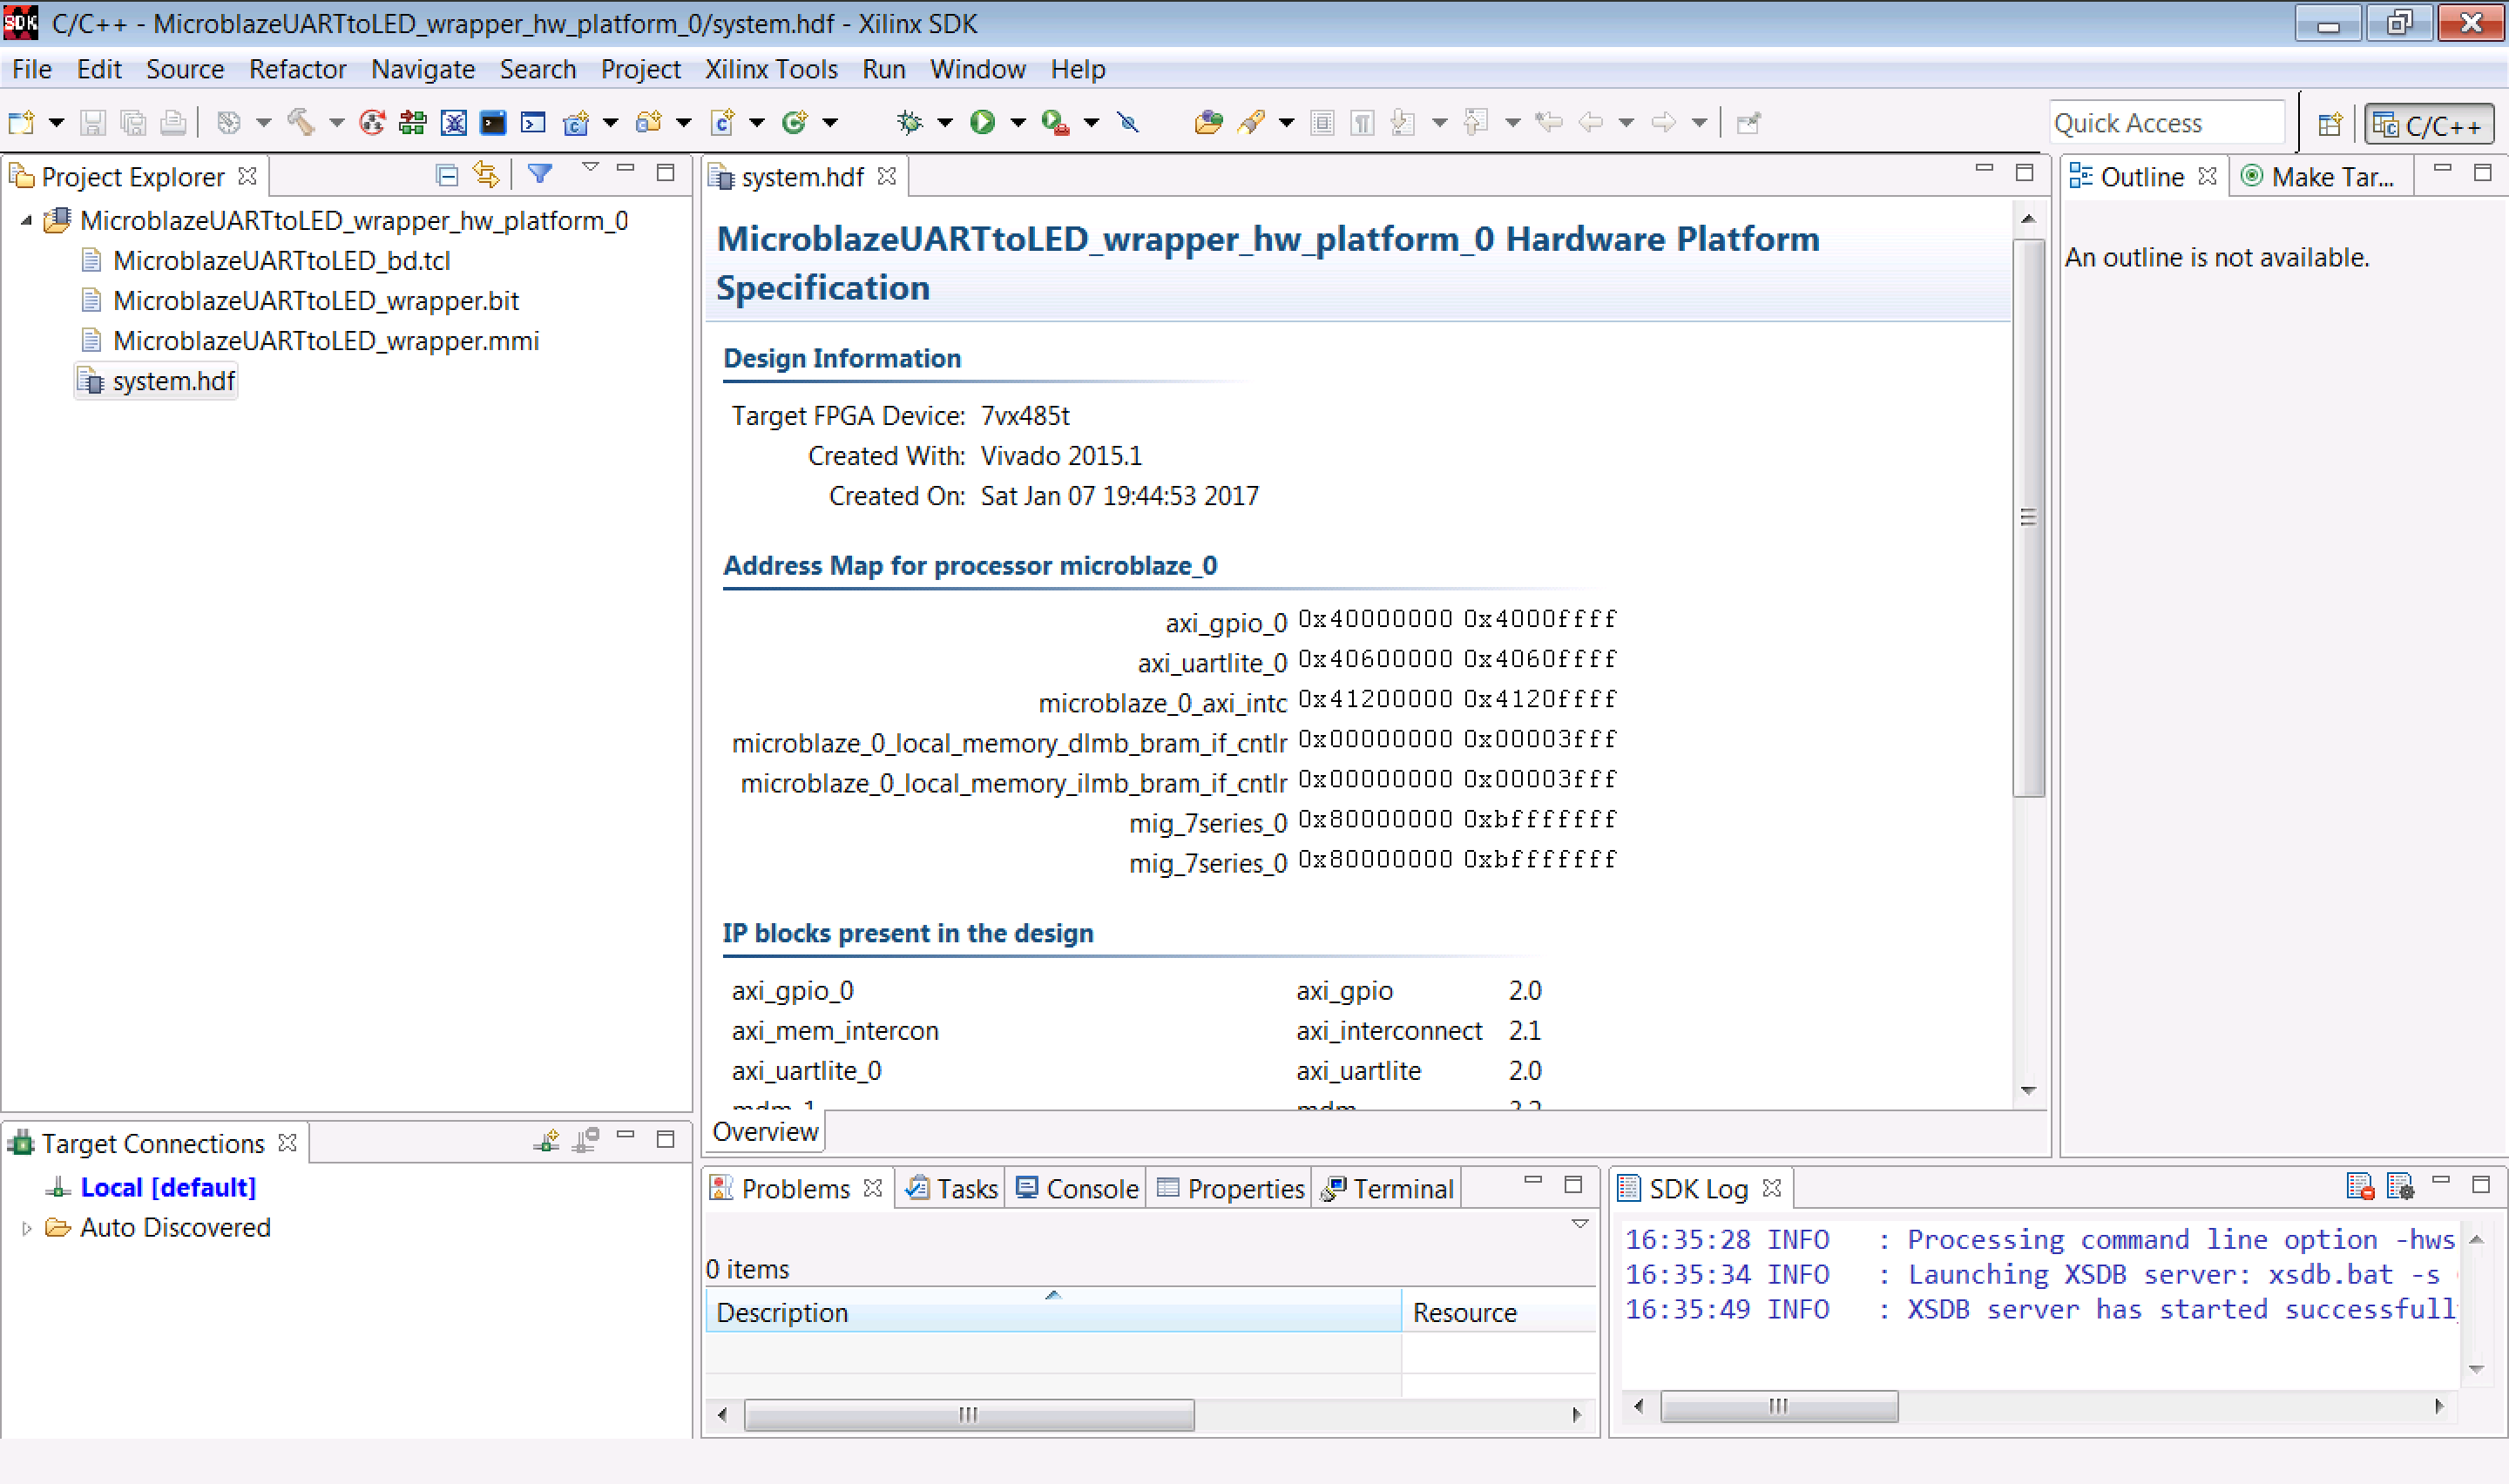Click the Repositories toolbar icon

(x=412, y=123)
